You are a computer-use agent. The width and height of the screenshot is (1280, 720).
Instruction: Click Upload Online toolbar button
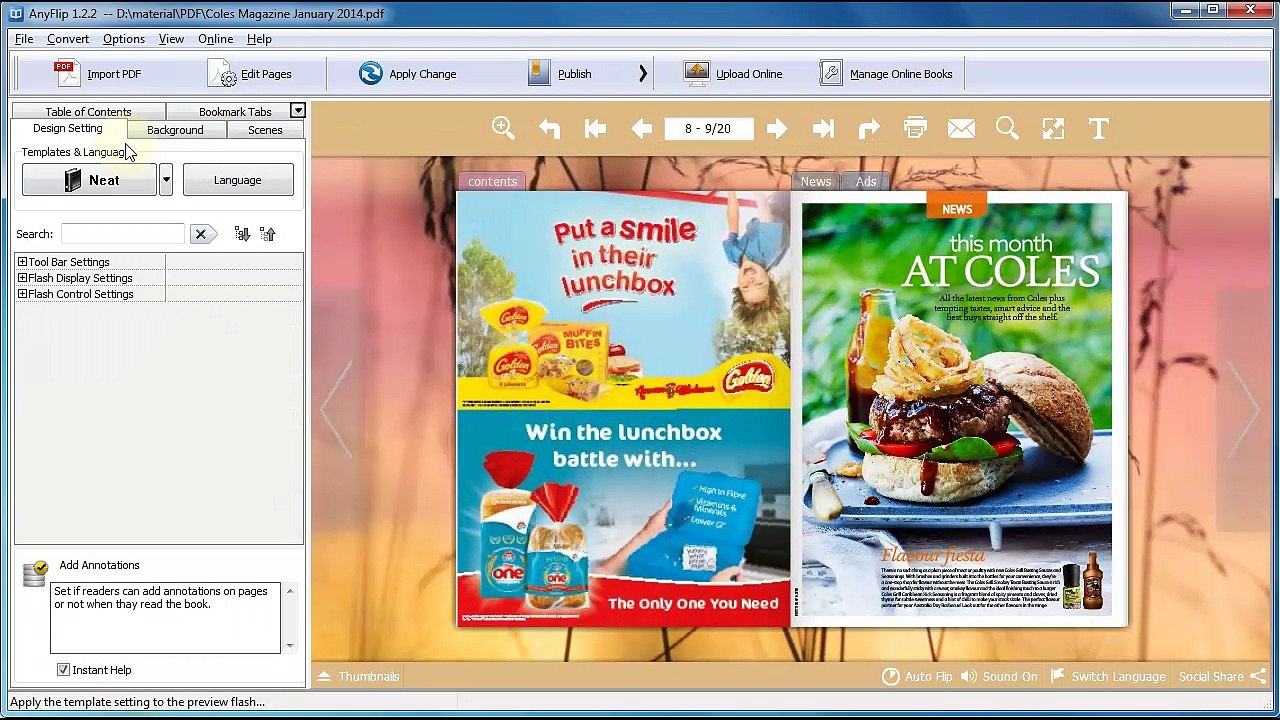(733, 74)
